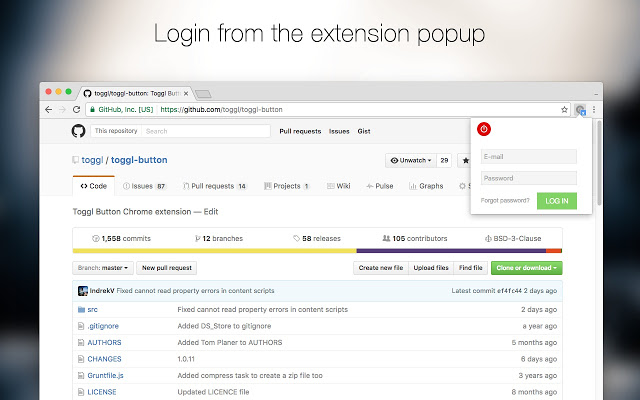Click the Create new file button

pos(381,268)
